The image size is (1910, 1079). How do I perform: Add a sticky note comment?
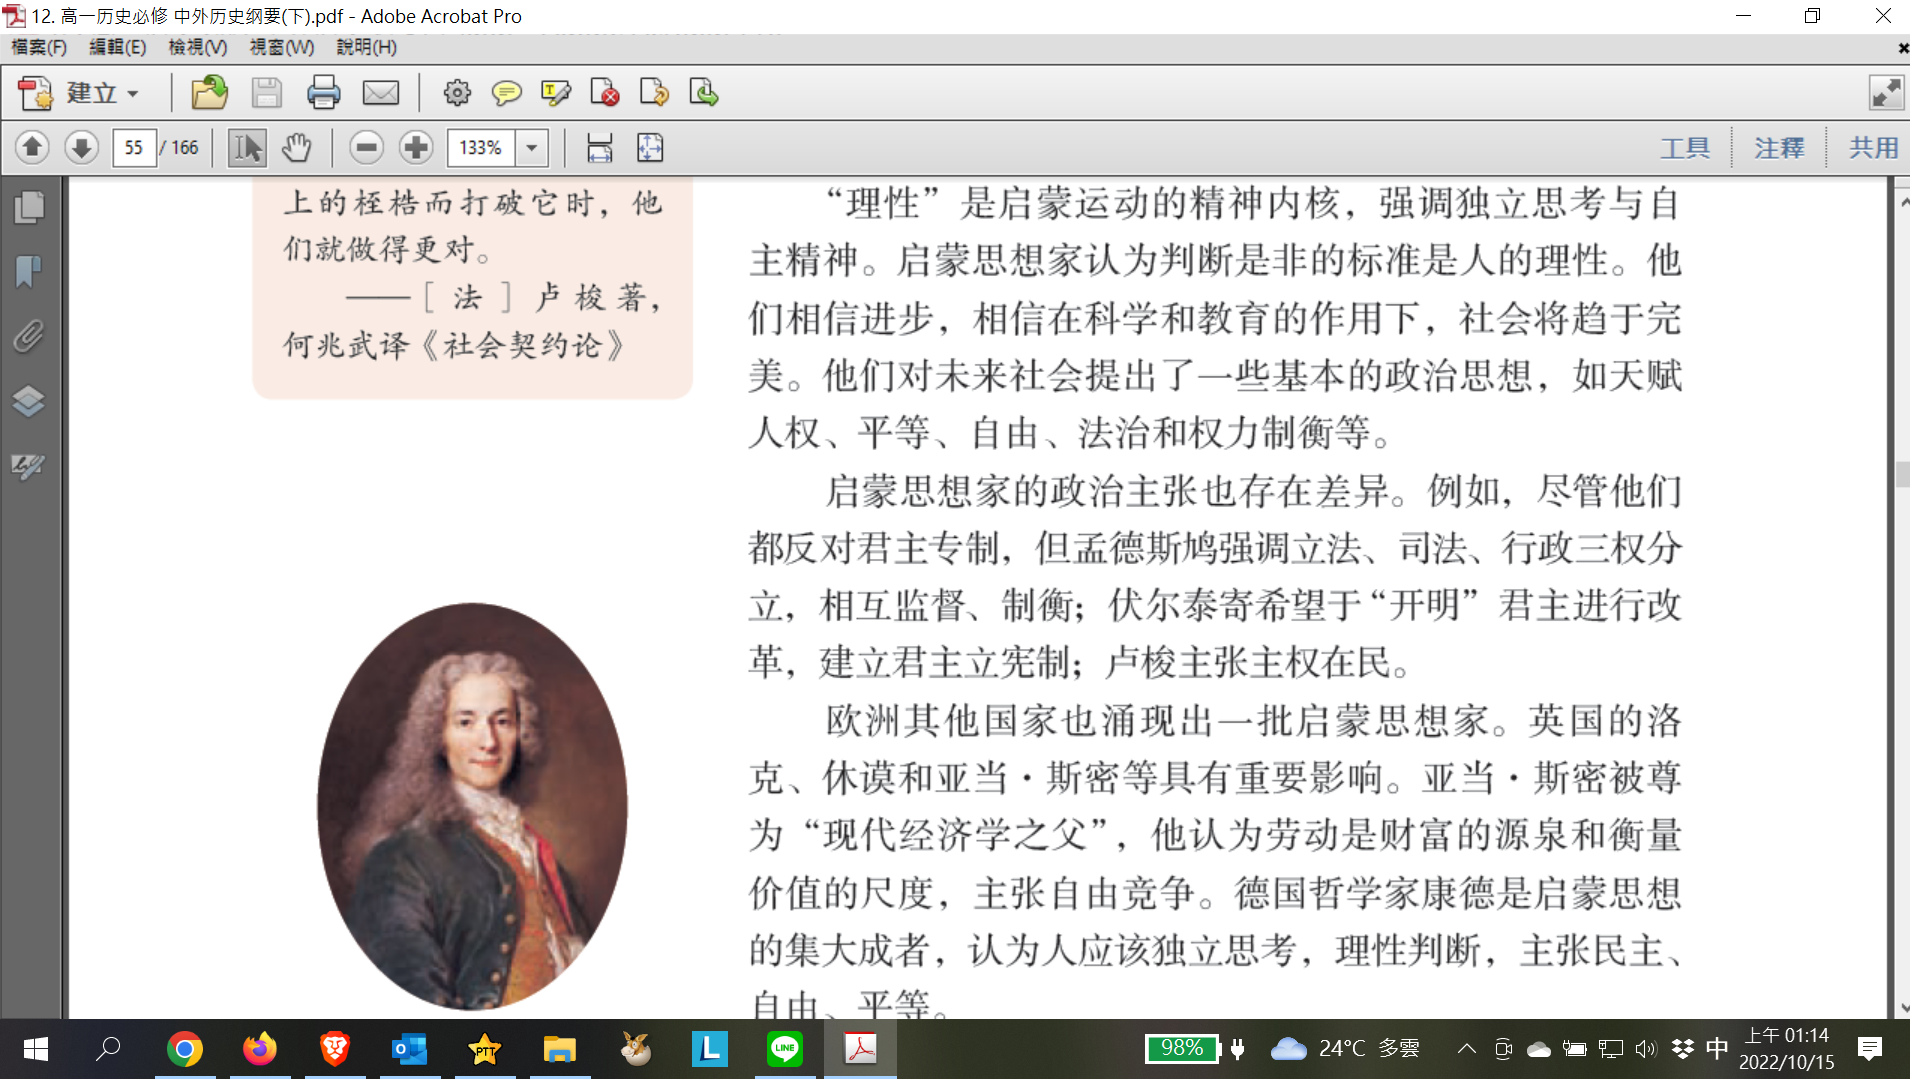(507, 93)
